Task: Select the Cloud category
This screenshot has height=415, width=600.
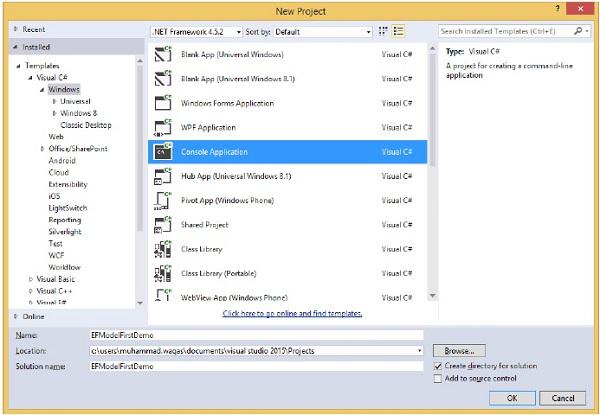Action: click(59, 173)
